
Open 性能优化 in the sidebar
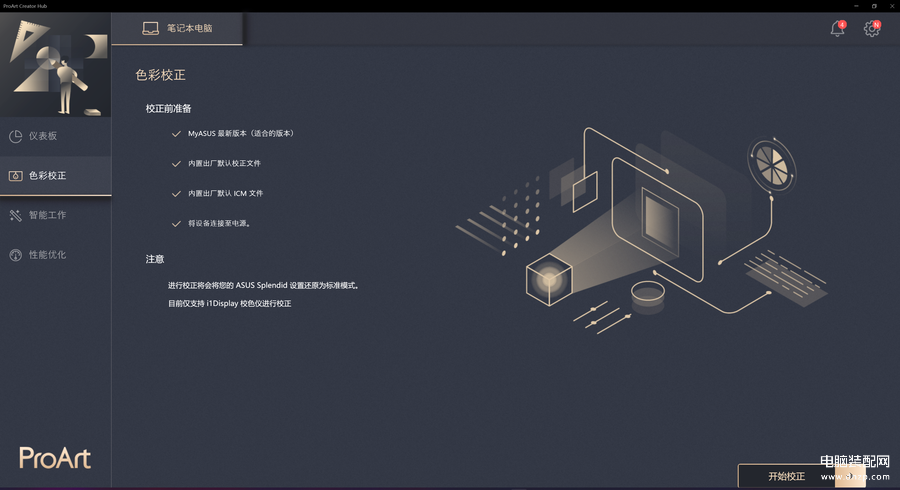click(x=56, y=255)
